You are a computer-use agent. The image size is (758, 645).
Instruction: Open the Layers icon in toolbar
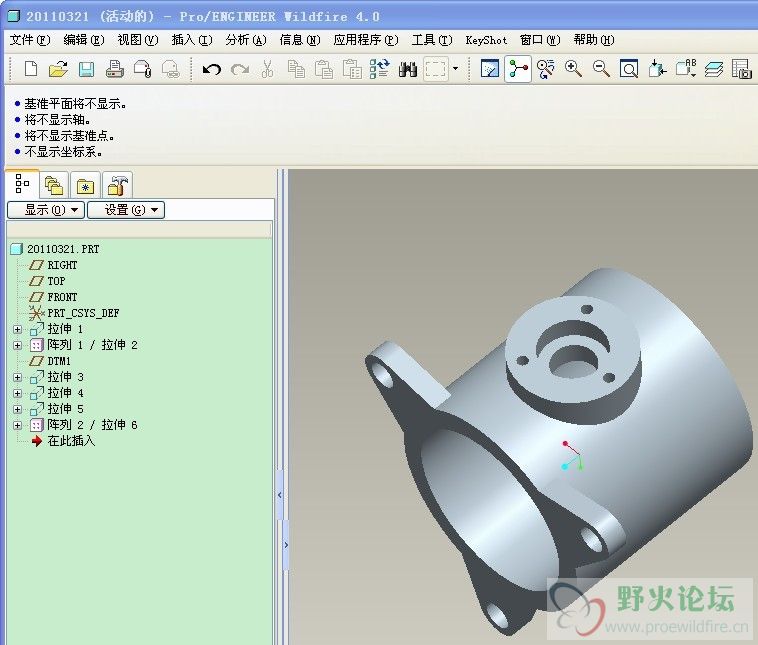pos(714,69)
